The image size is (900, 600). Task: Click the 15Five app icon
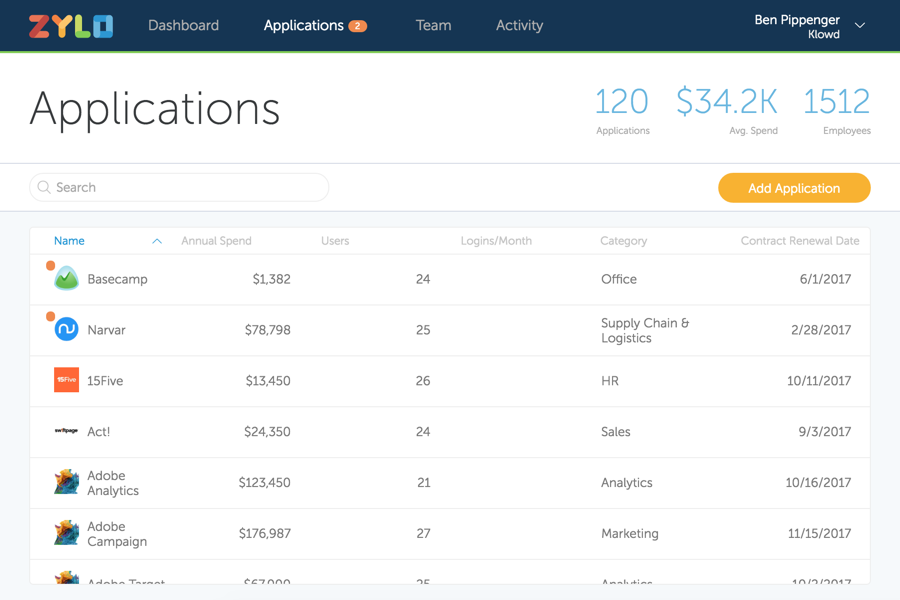tap(66, 380)
